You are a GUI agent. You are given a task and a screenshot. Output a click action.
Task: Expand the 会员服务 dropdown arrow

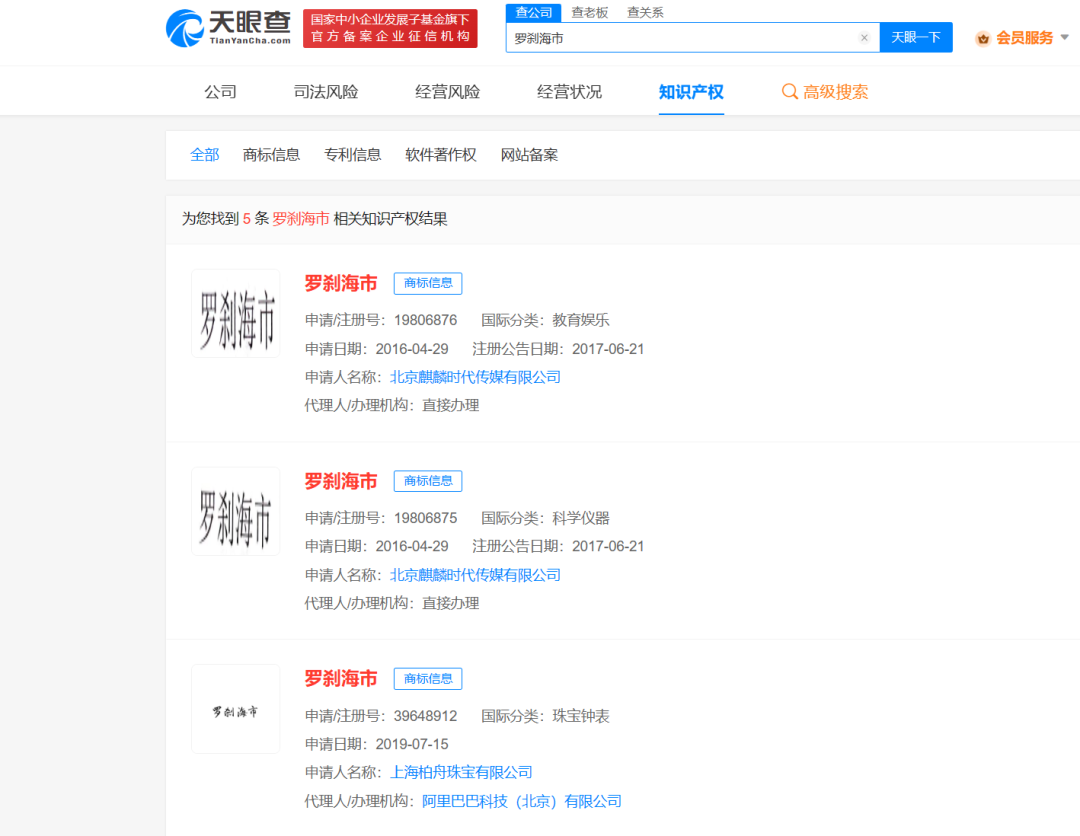tap(1064, 37)
